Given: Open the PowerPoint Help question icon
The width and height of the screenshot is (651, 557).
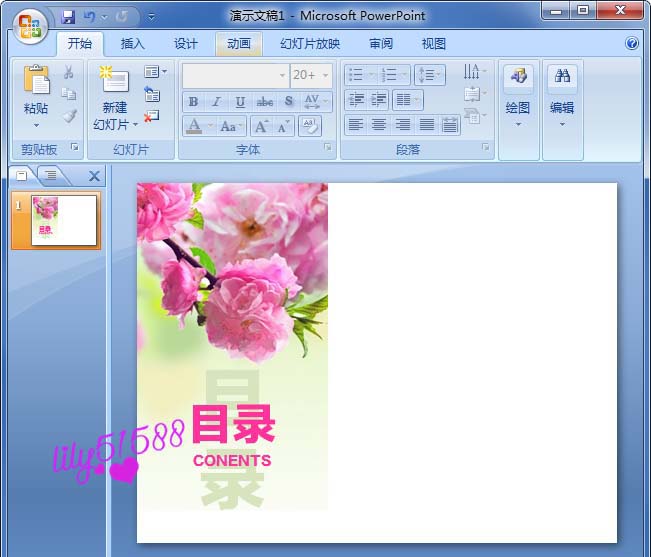Looking at the screenshot, I should (632, 43).
